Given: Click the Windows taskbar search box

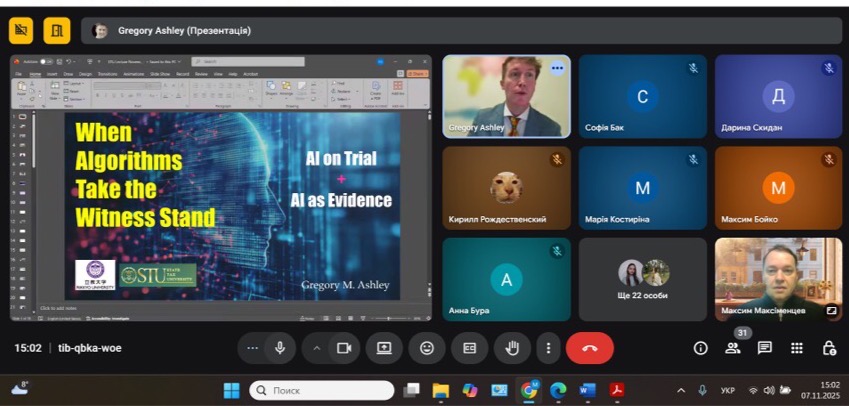Looking at the screenshot, I should [x=322, y=390].
